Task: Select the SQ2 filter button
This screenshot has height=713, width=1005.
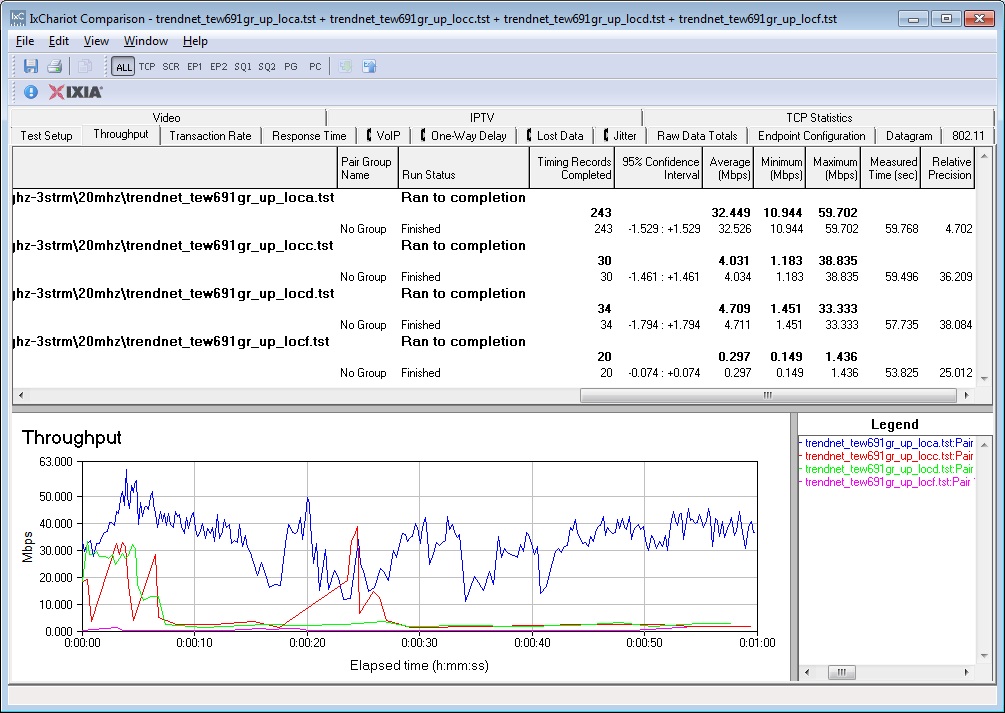Action: pyautogui.click(x=267, y=67)
